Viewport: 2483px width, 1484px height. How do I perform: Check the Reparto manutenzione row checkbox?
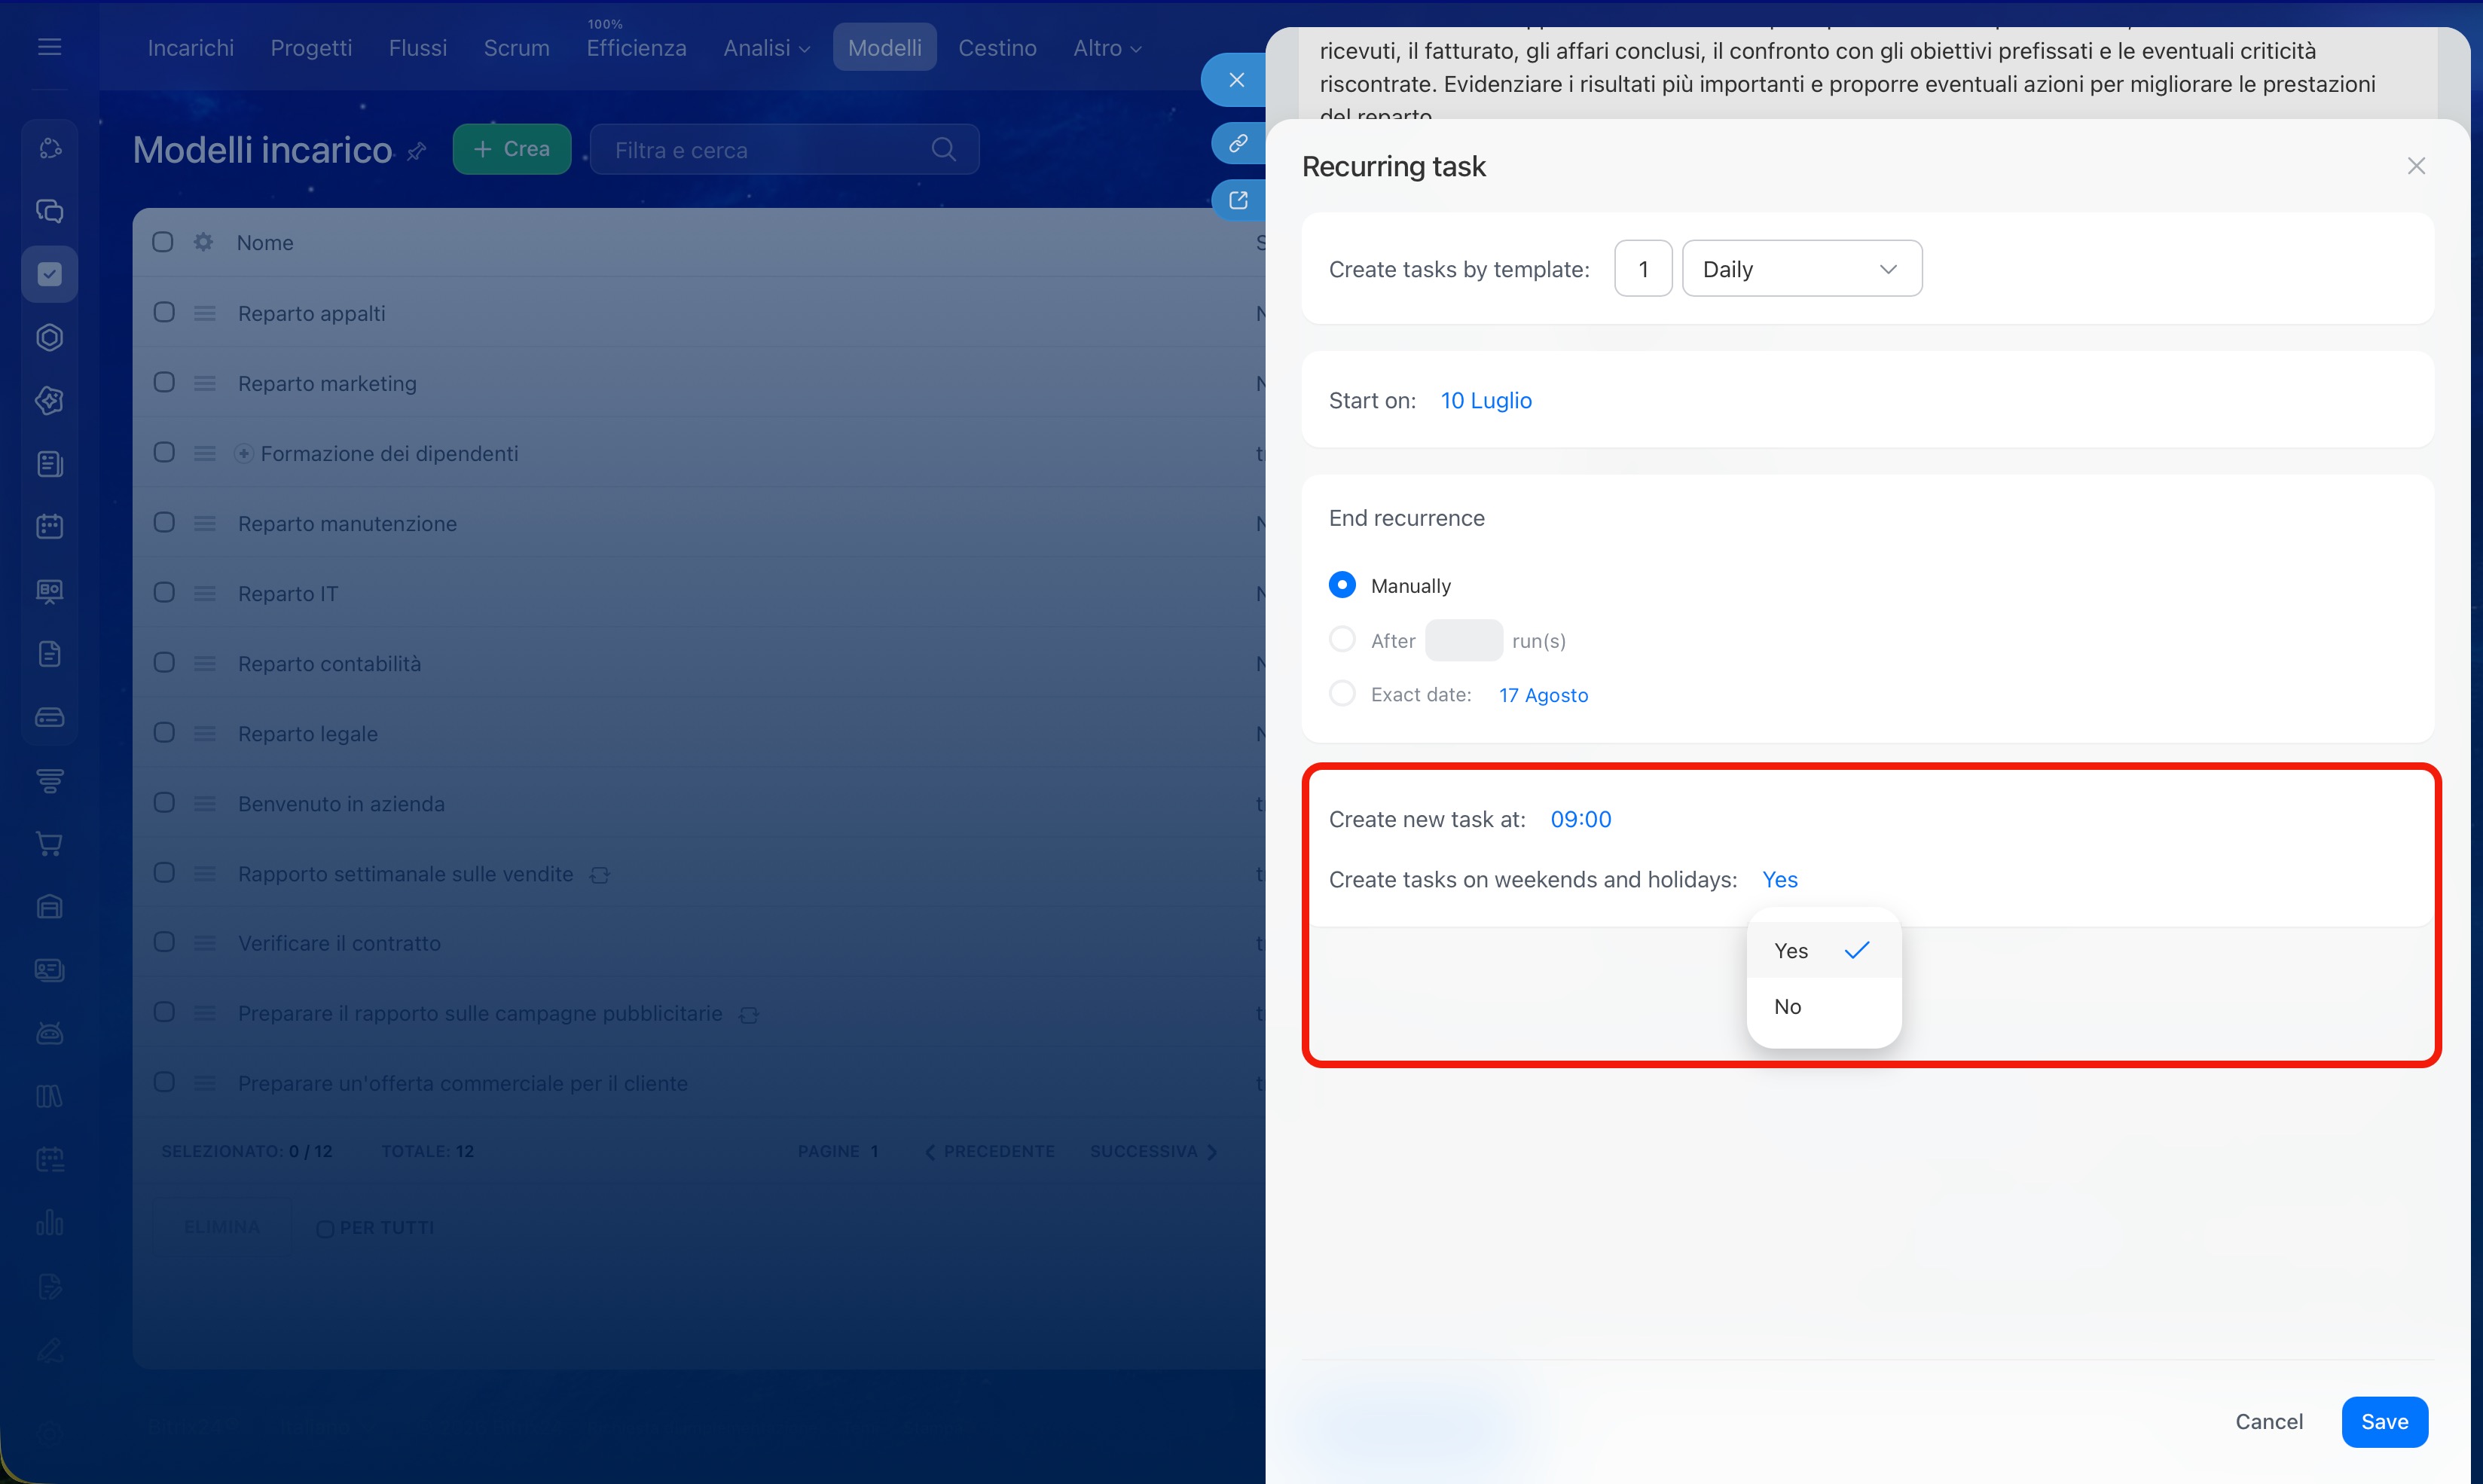(164, 522)
